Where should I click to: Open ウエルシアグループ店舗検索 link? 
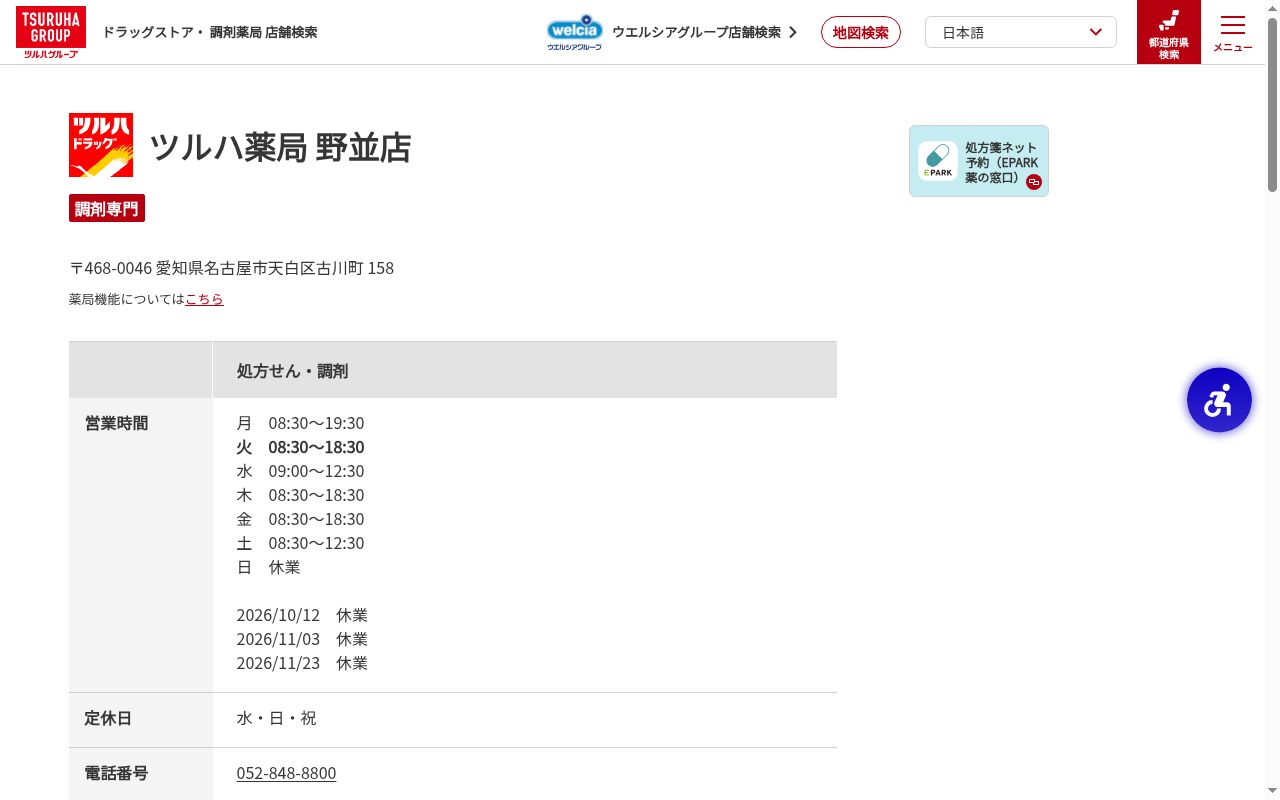tap(704, 32)
